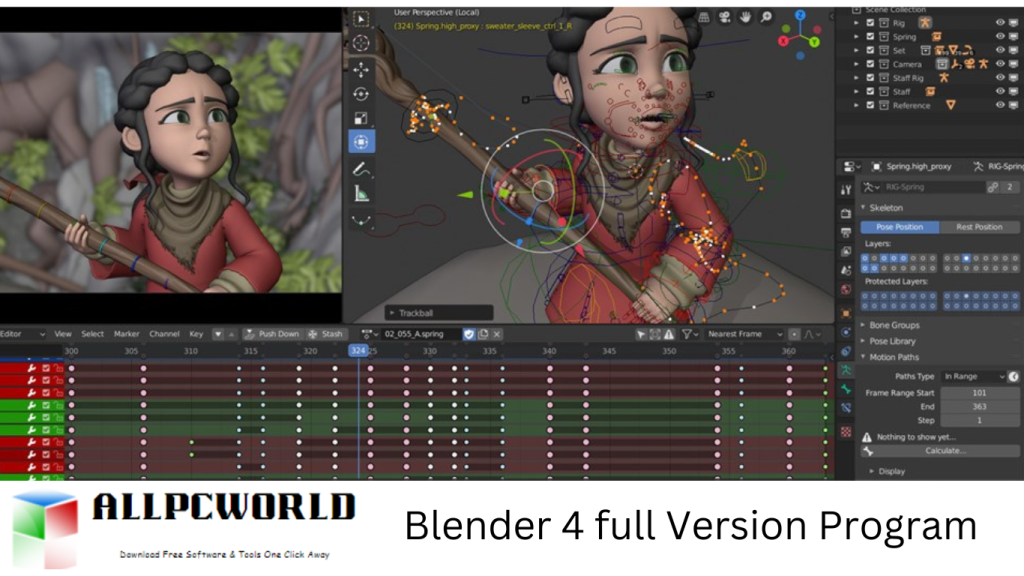Open the Key menu
Image resolution: width=1024 pixels, height=576 pixels.
point(196,334)
